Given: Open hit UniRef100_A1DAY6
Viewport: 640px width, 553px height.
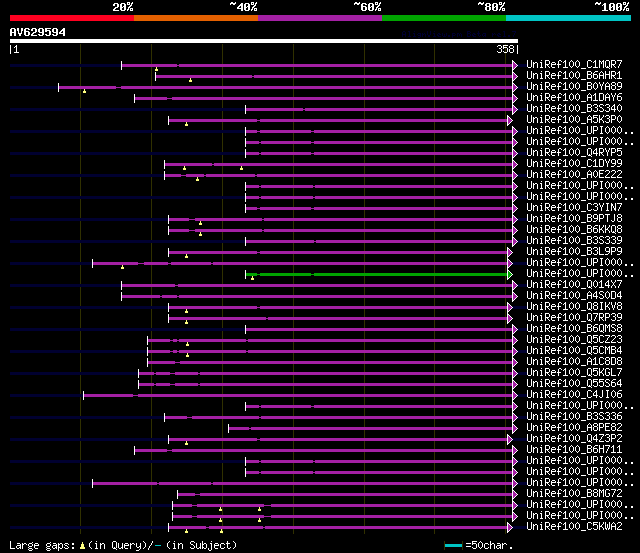Looking at the screenshot, I should (x=574, y=98).
